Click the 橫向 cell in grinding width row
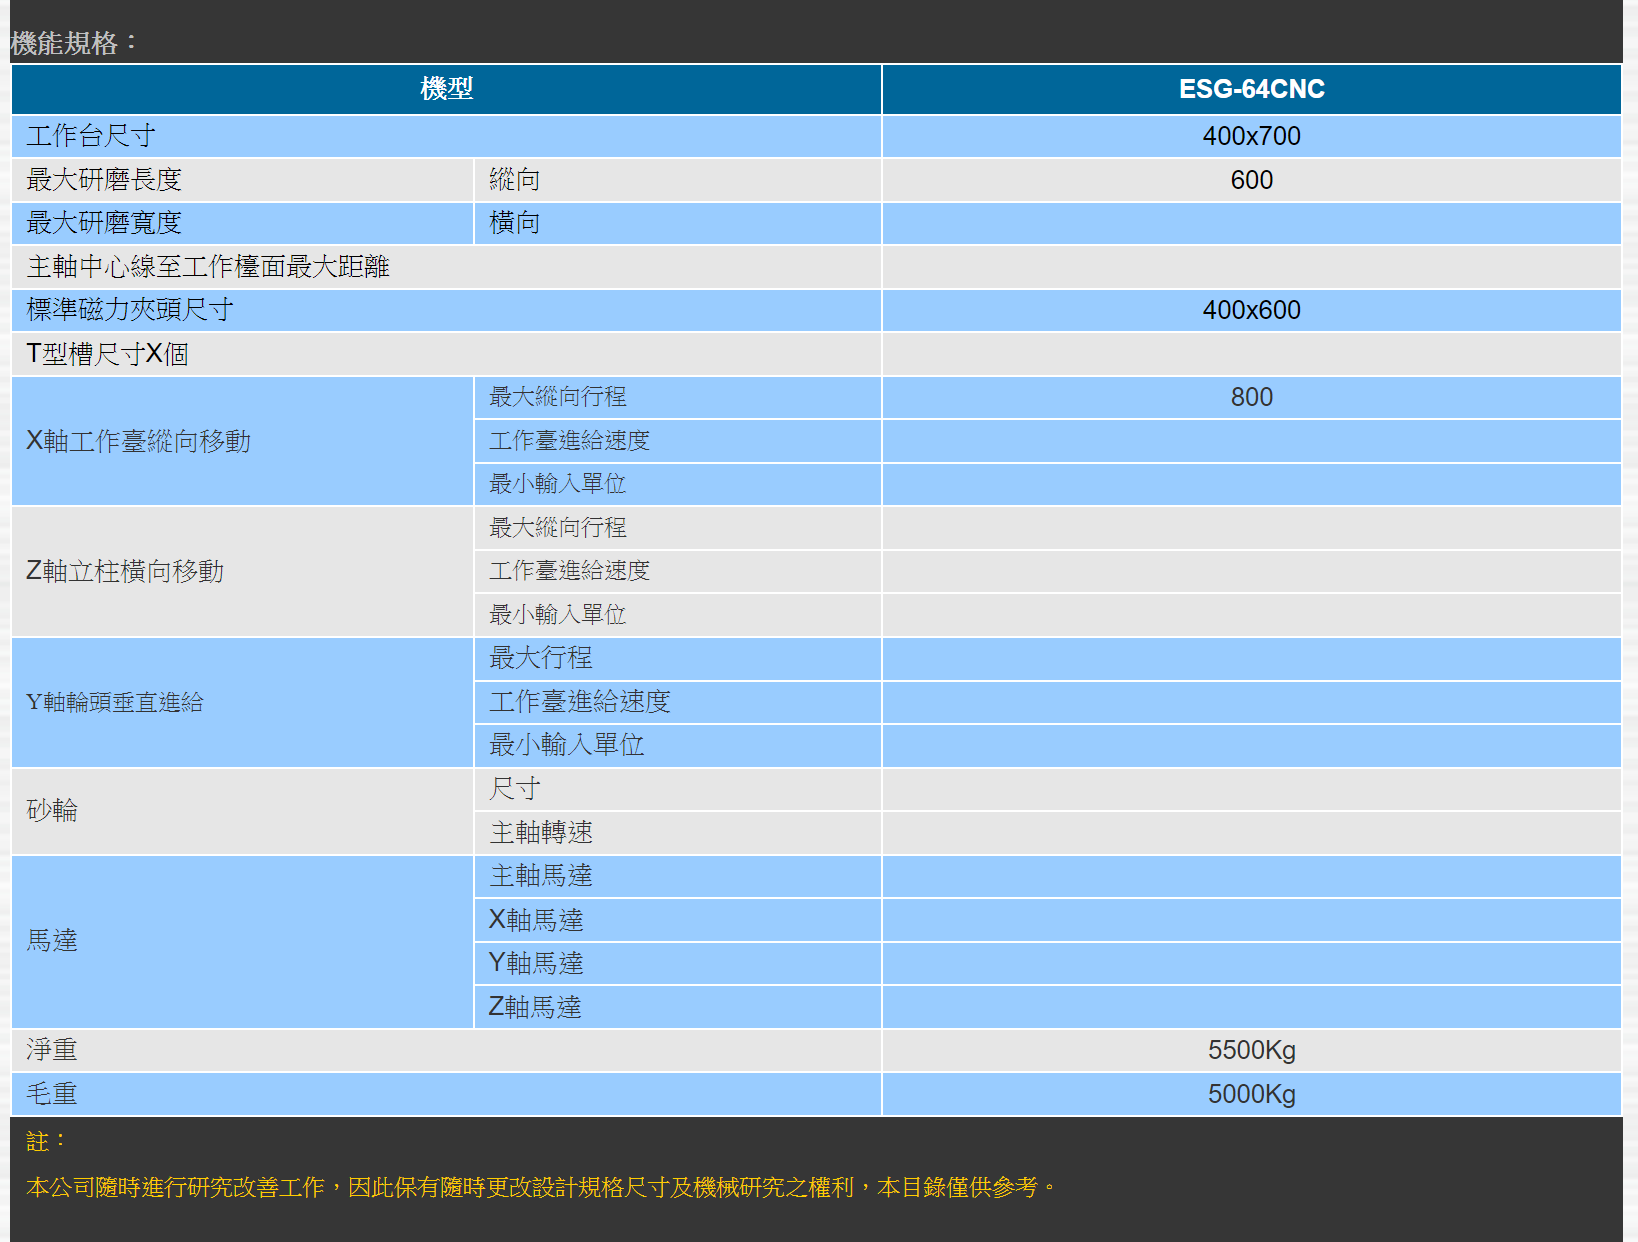Screen dimensions: 1638x1242 click(515, 223)
